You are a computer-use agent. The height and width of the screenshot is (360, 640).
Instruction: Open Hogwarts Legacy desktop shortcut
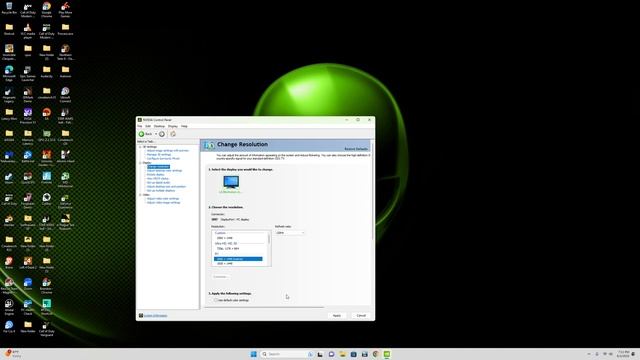tap(9, 95)
